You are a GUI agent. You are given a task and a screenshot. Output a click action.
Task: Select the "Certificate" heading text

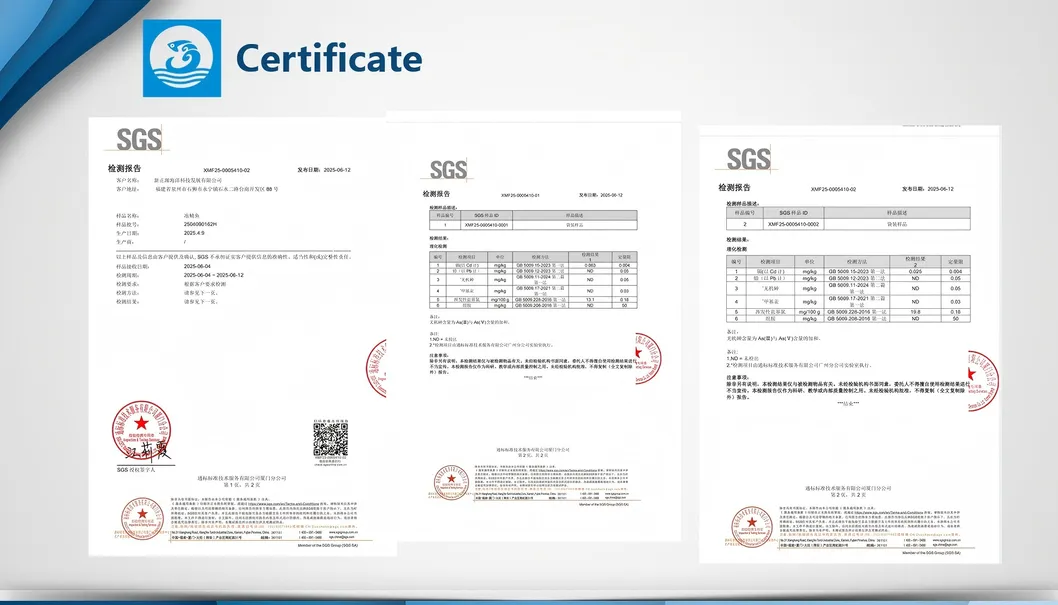[329, 58]
